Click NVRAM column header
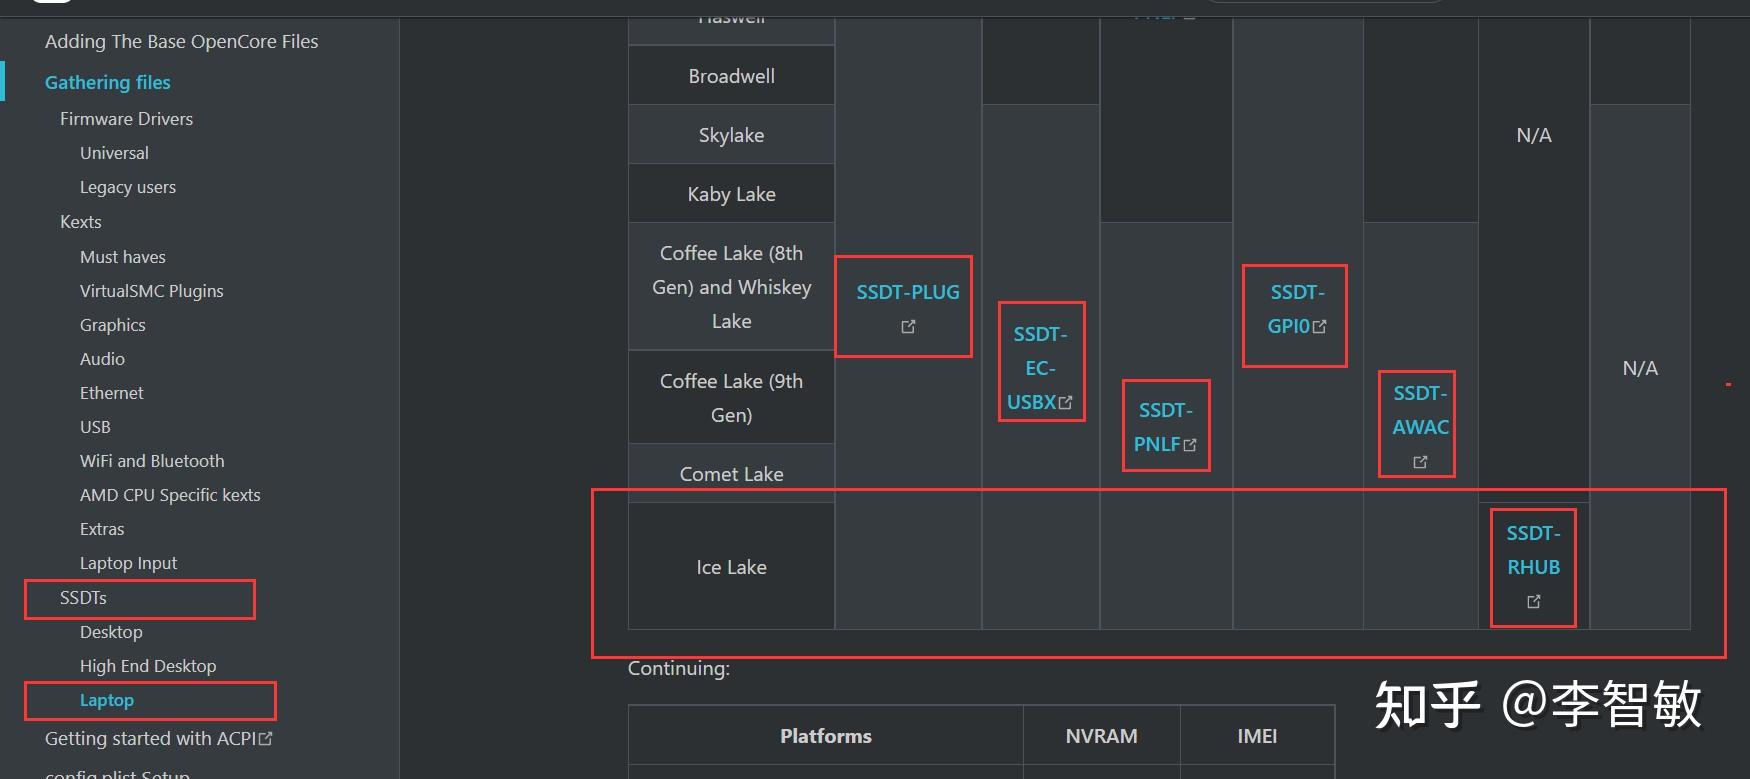 1101,736
